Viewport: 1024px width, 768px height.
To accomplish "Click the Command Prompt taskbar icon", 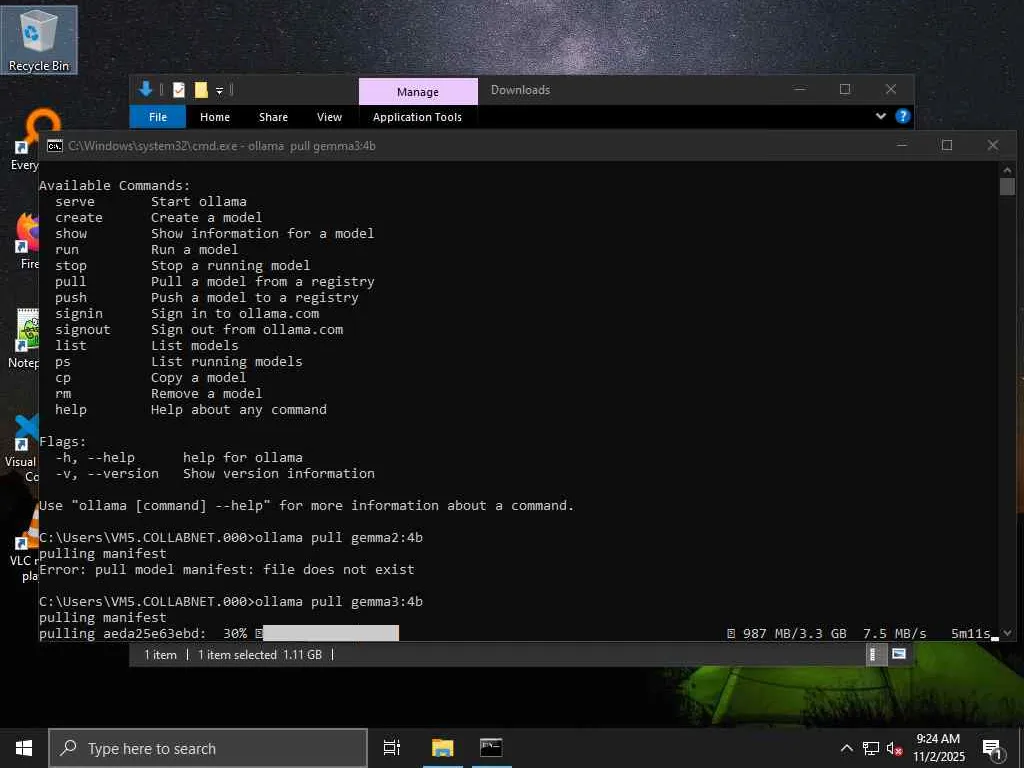I will [491, 748].
